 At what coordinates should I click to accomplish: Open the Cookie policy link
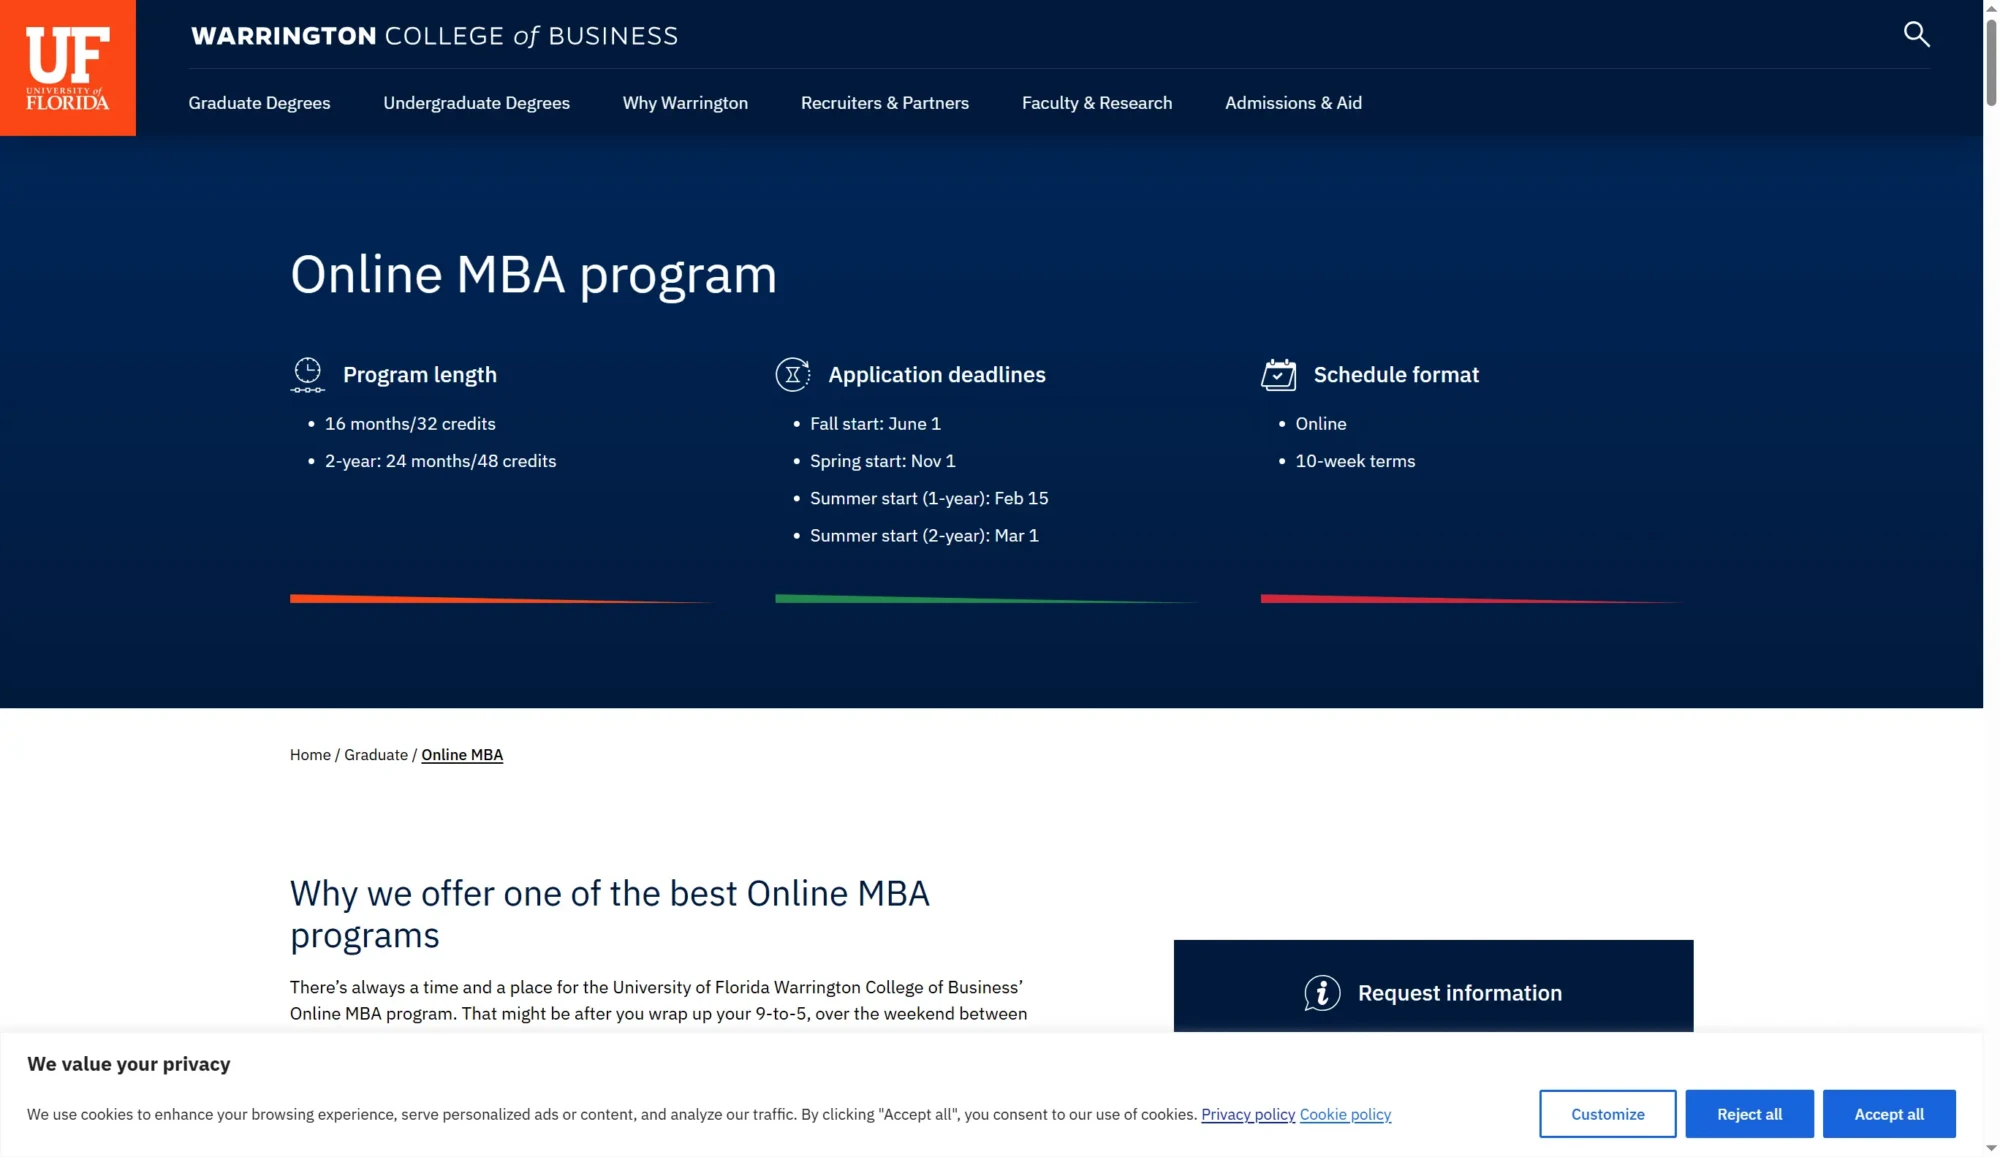click(1345, 1114)
